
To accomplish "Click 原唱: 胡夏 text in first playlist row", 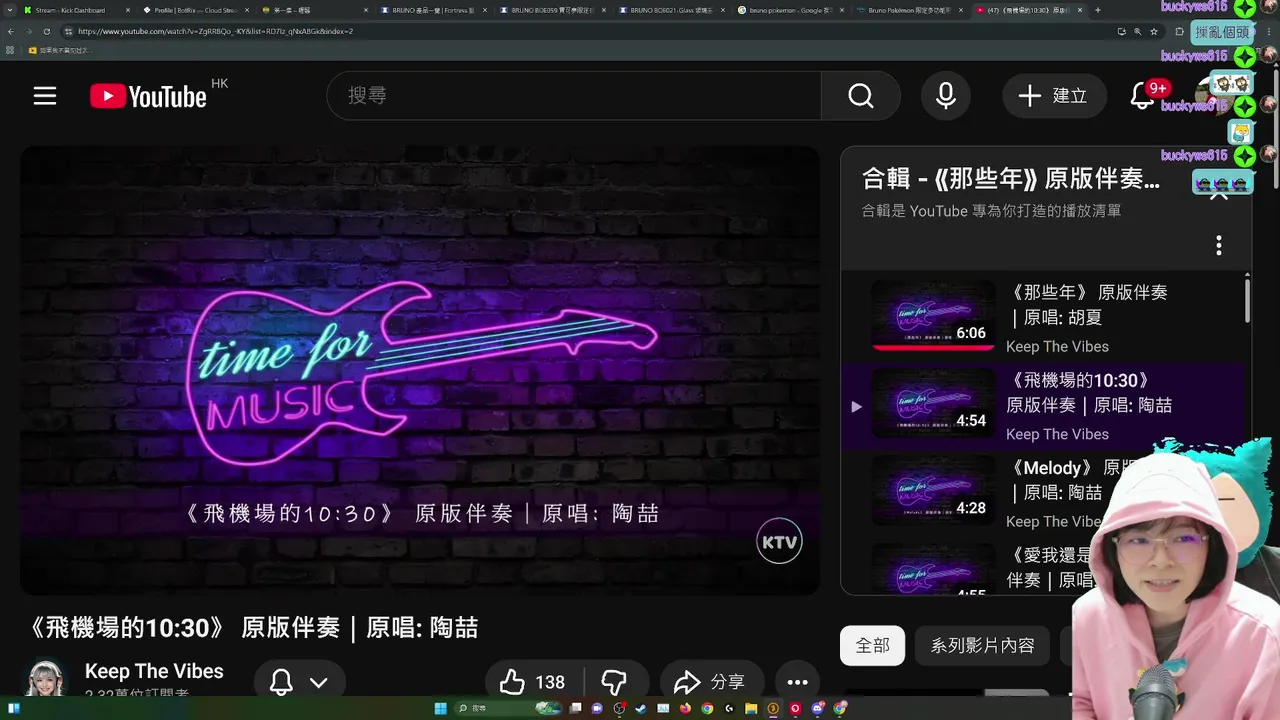I will 1064,318.
